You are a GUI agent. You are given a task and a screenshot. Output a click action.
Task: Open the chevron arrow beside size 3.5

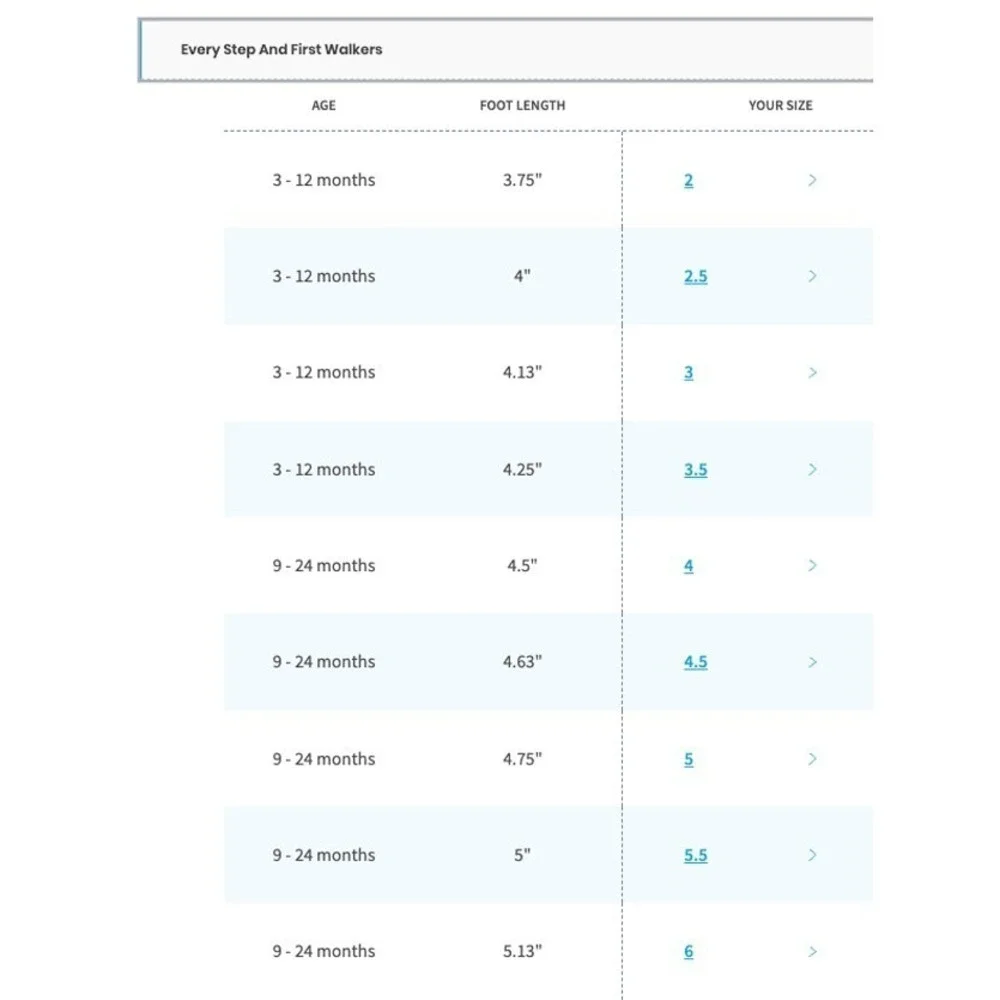(x=812, y=469)
